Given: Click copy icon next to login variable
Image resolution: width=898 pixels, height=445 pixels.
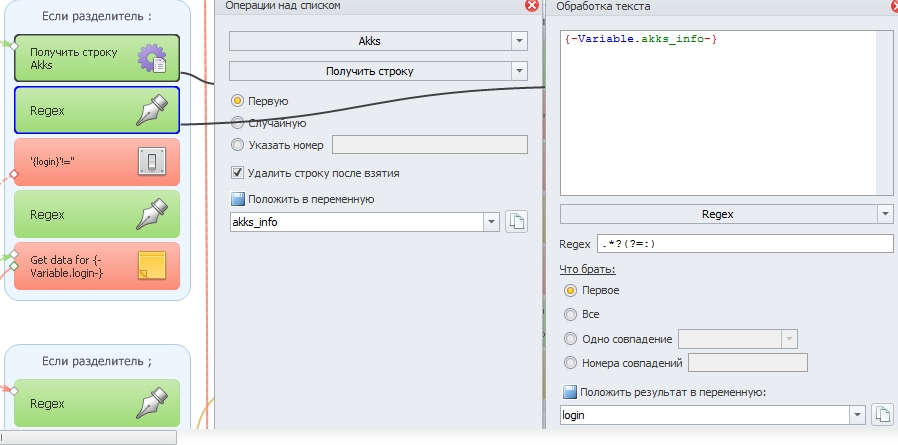Looking at the screenshot, I should [881, 414].
